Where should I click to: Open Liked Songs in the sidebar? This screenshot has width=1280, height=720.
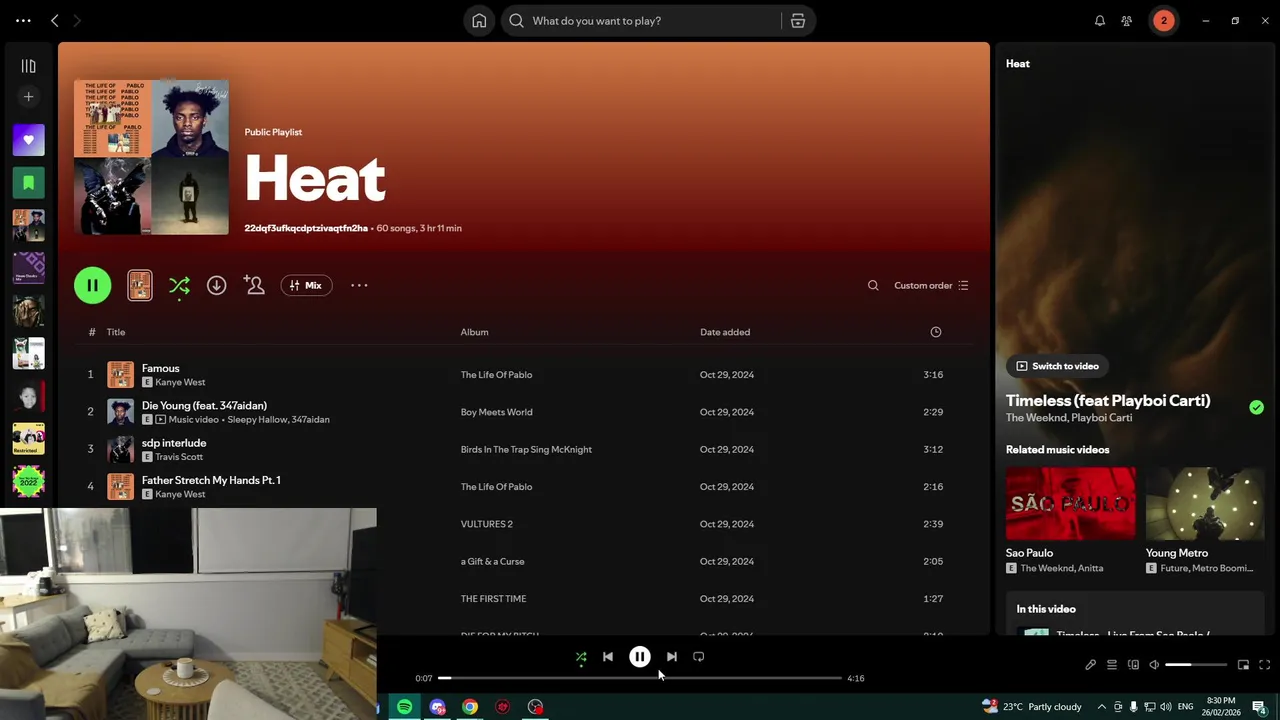[28, 140]
